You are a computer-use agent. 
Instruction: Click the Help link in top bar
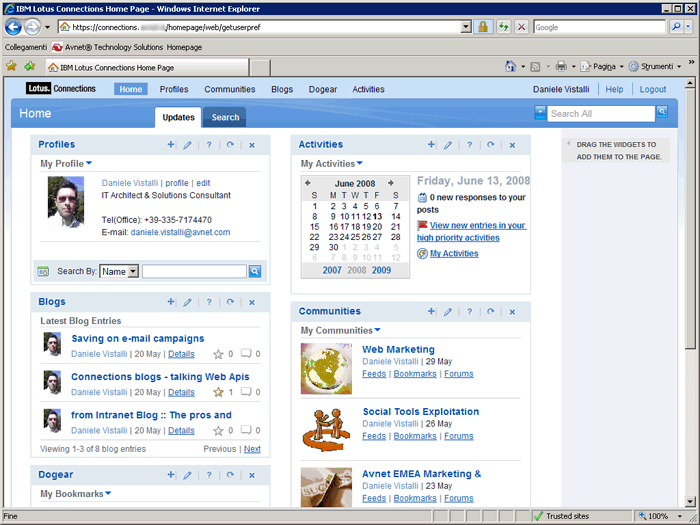(614, 89)
